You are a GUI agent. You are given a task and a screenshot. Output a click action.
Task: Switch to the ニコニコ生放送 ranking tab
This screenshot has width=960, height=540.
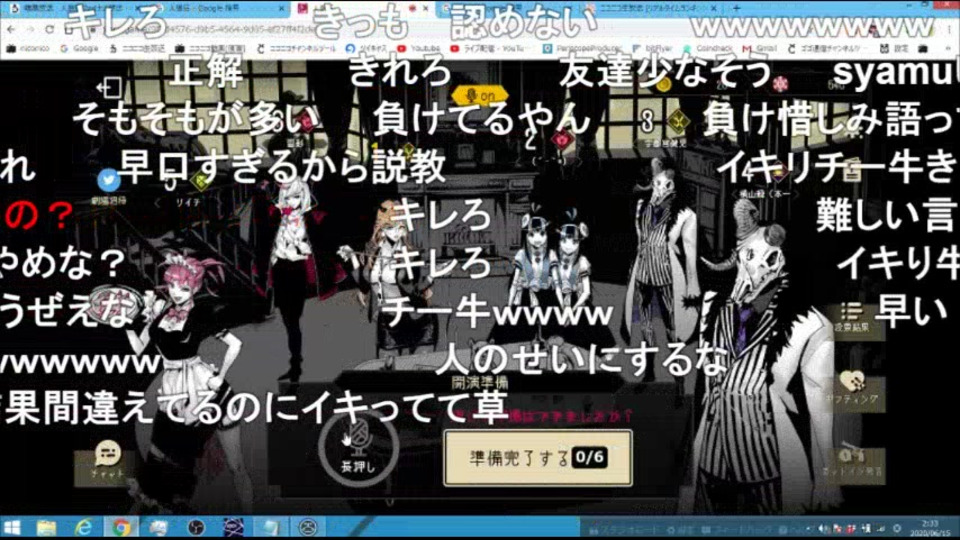[652, 8]
